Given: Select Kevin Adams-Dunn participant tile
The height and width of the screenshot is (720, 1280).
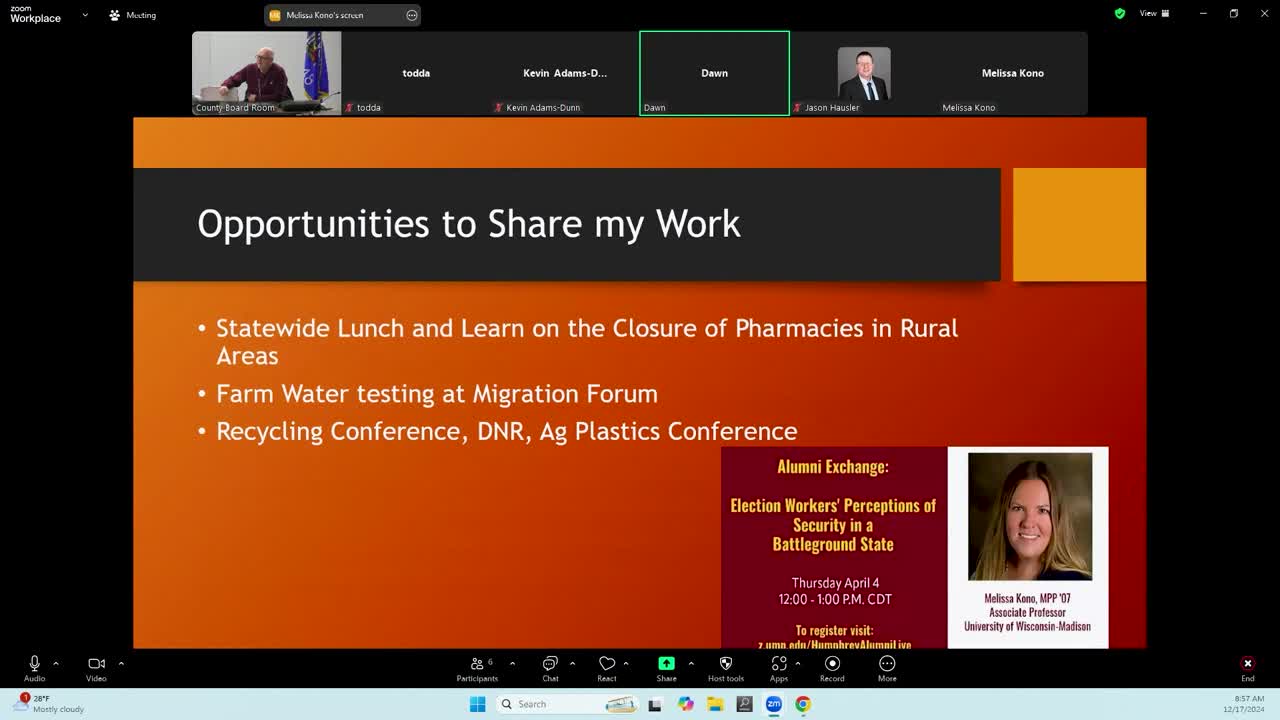Looking at the screenshot, I should coord(565,73).
